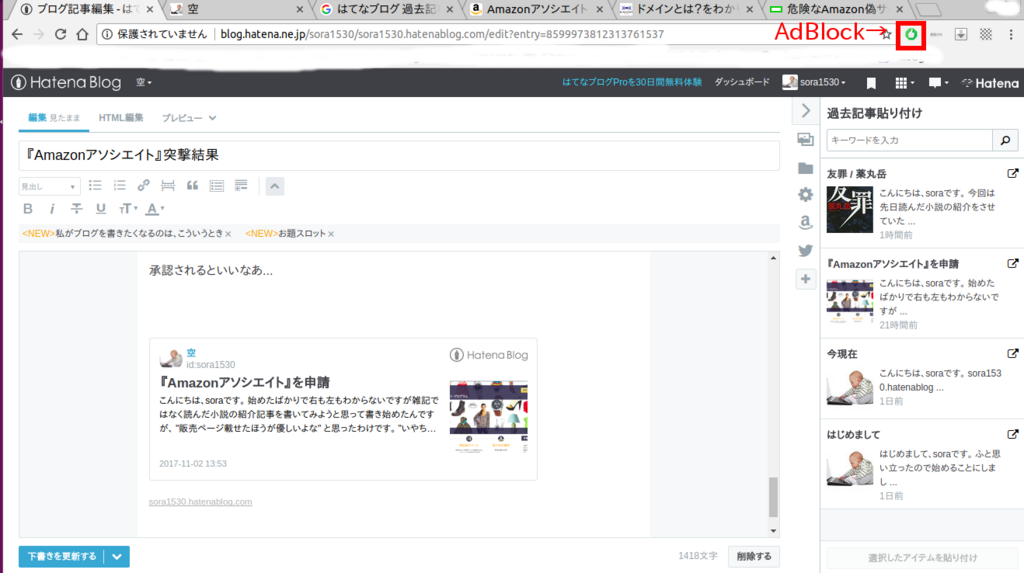Insert table of contents icon
The height and width of the screenshot is (573, 1024).
point(217,186)
